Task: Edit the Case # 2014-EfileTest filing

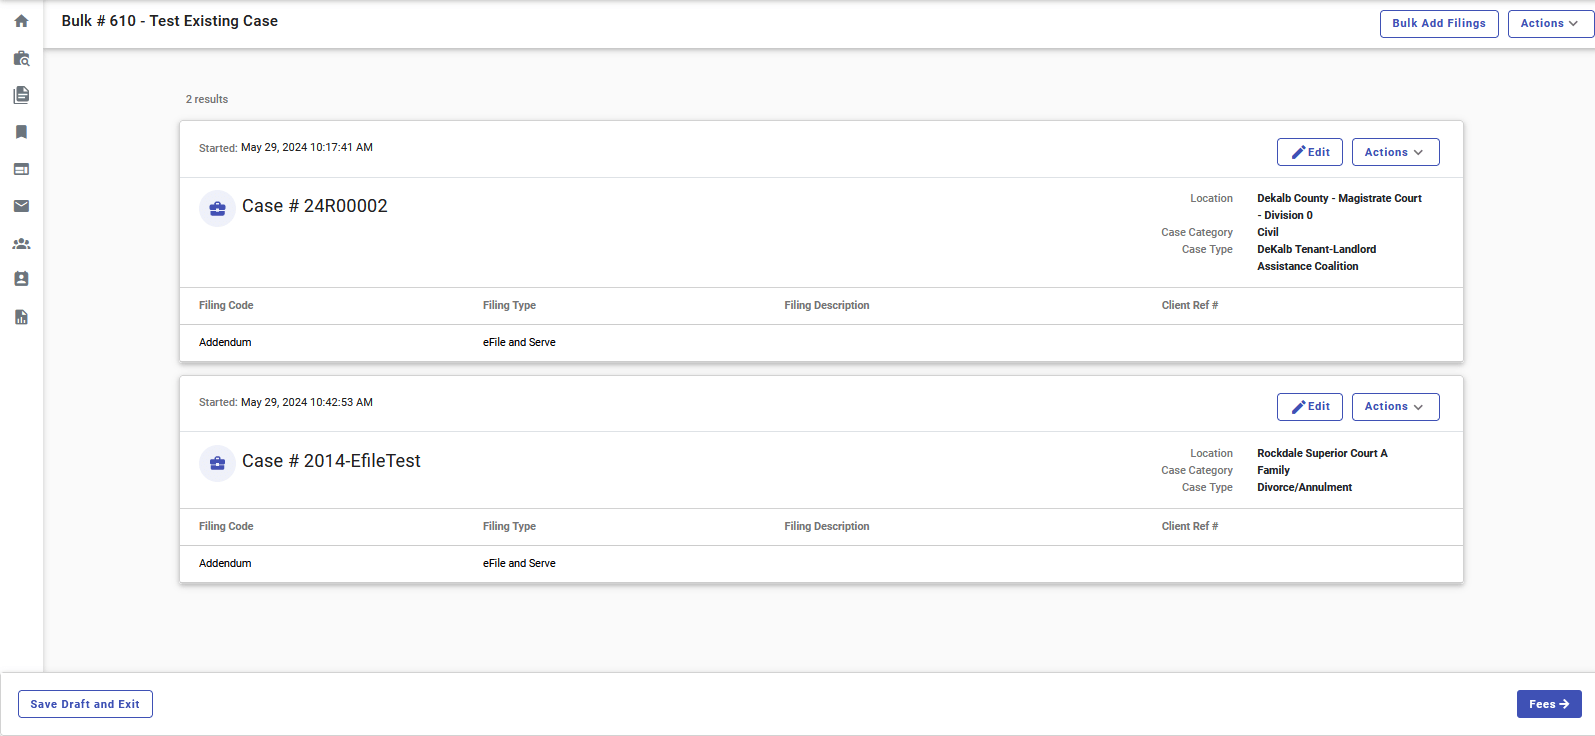Action: (1310, 407)
